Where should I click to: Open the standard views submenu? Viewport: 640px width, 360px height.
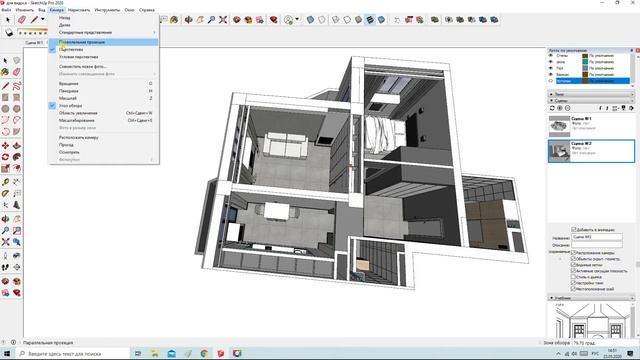coord(104,32)
